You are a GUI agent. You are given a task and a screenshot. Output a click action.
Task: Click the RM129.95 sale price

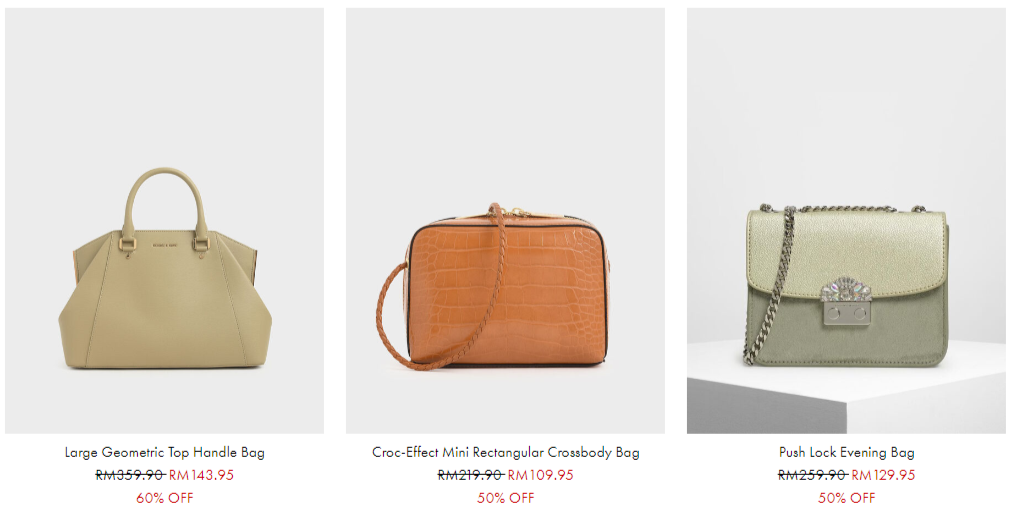[883, 475]
